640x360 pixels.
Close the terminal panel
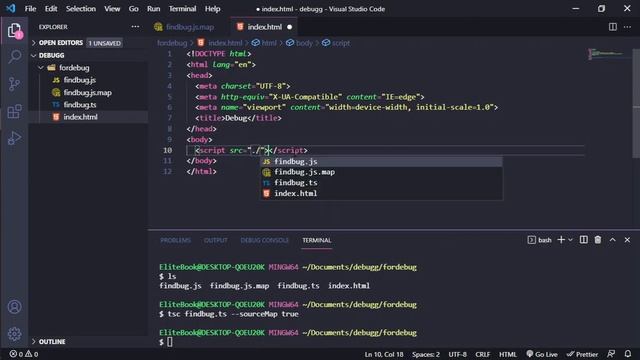(x=627, y=240)
